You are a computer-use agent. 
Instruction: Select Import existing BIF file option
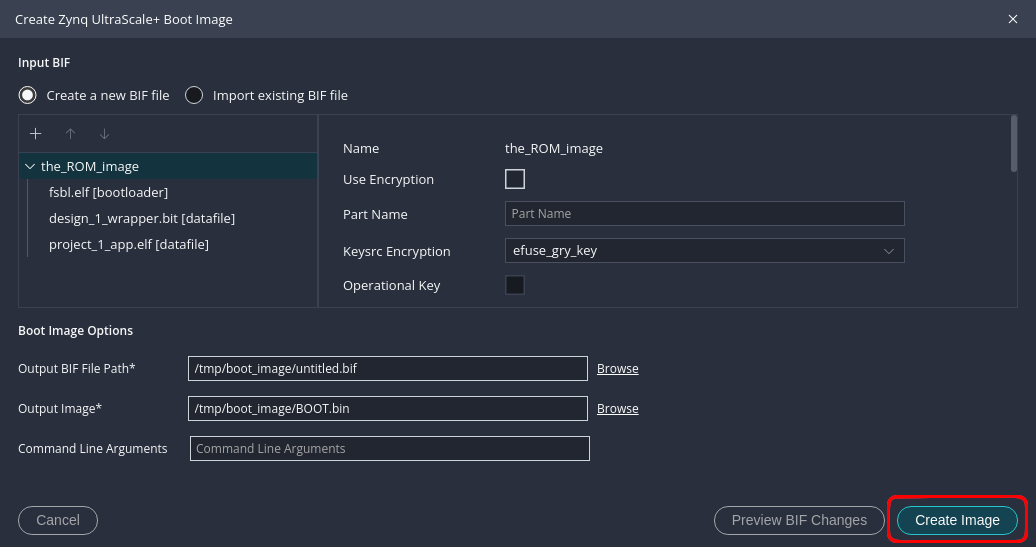194,95
